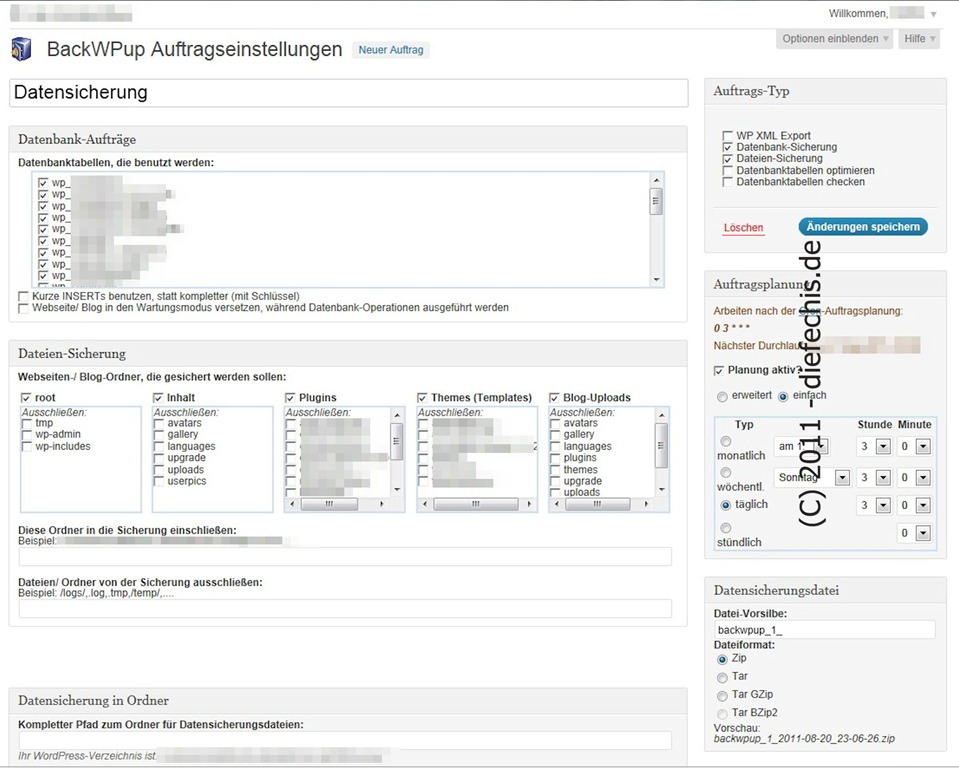
Task: Click database tables list scroll-up arrow
Action: [656, 180]
